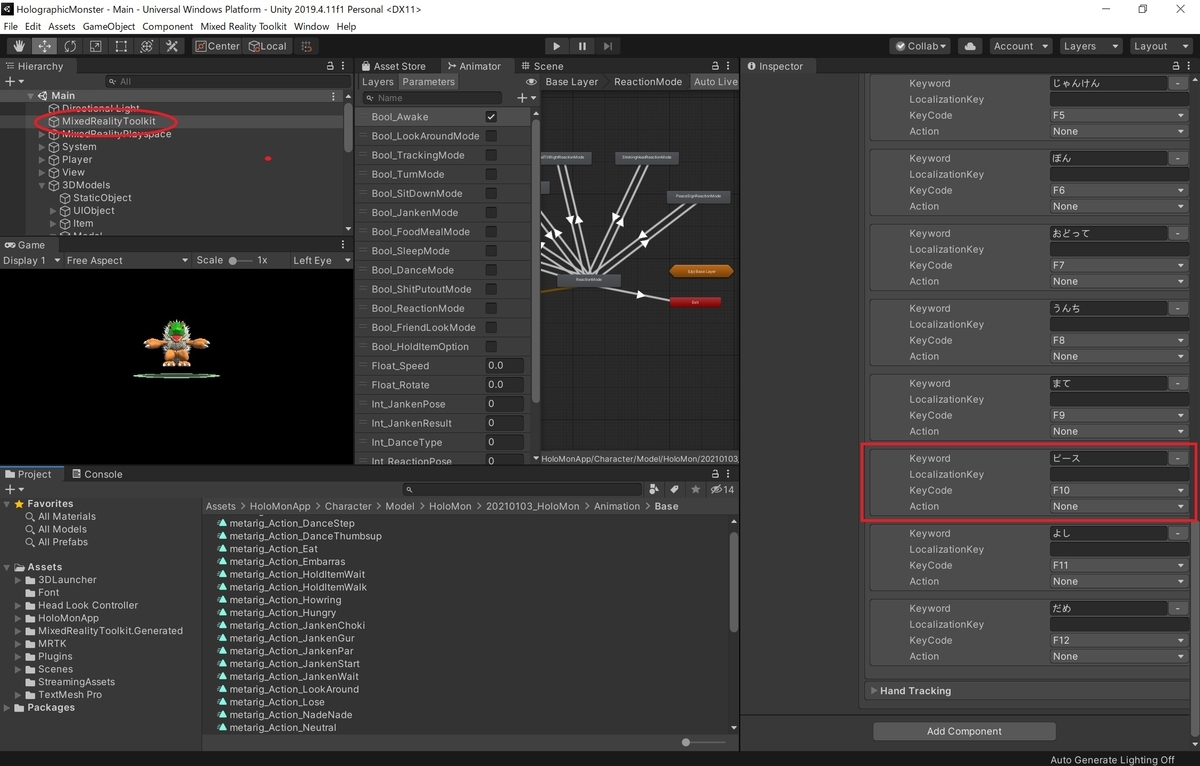Image resolution: width=1200 pixels, height=766 pixels.
Task: Enable Bool_ReactionMode checkbox
Action: 491,308
